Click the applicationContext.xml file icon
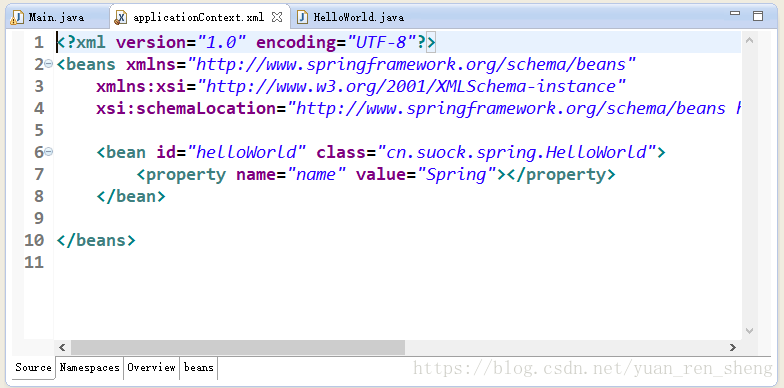 (120, 18)
